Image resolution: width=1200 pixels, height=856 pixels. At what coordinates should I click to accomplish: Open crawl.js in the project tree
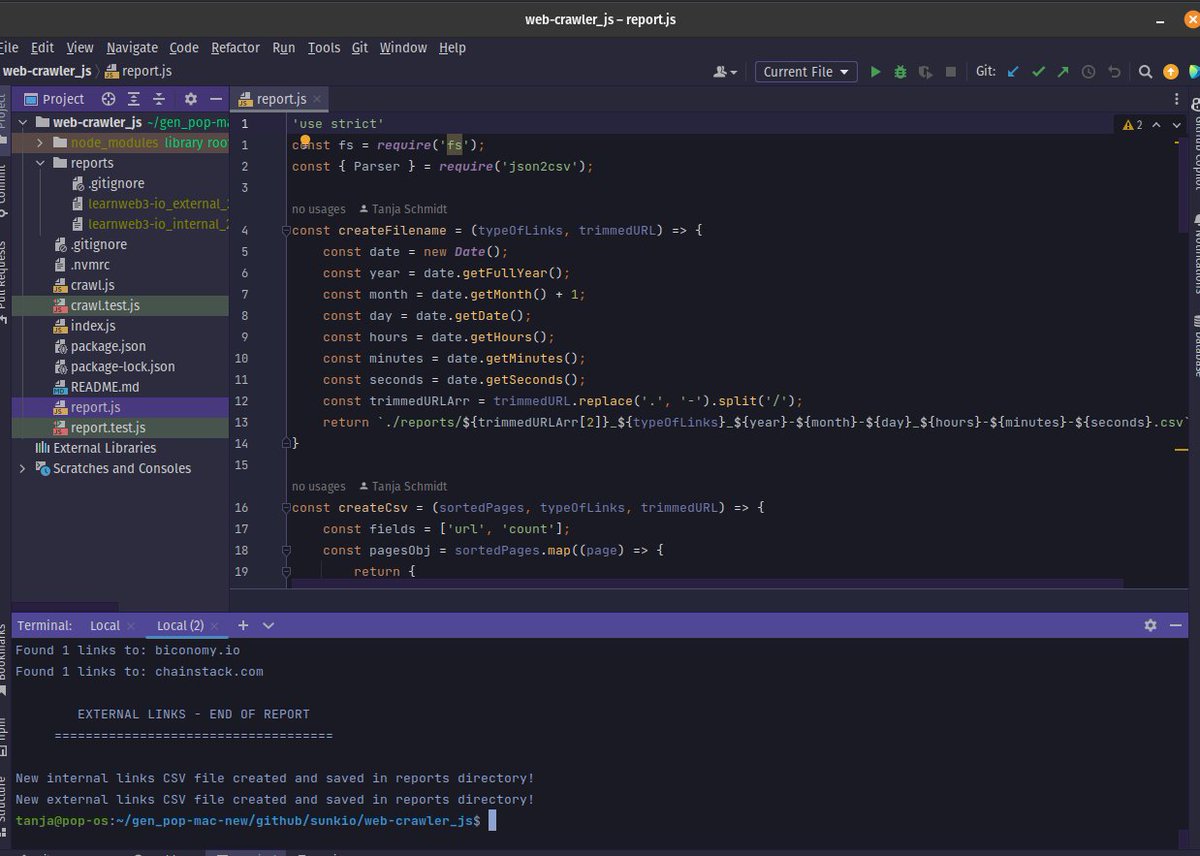[84, 285]
